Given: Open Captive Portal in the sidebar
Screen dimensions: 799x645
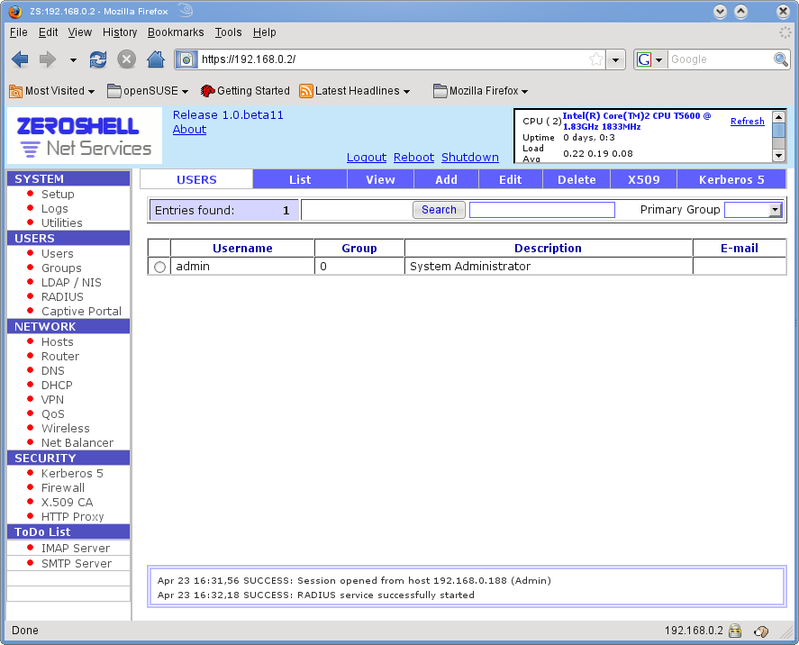Looking at the screenshot, I should pyautogui.click(x=81, y=311).
